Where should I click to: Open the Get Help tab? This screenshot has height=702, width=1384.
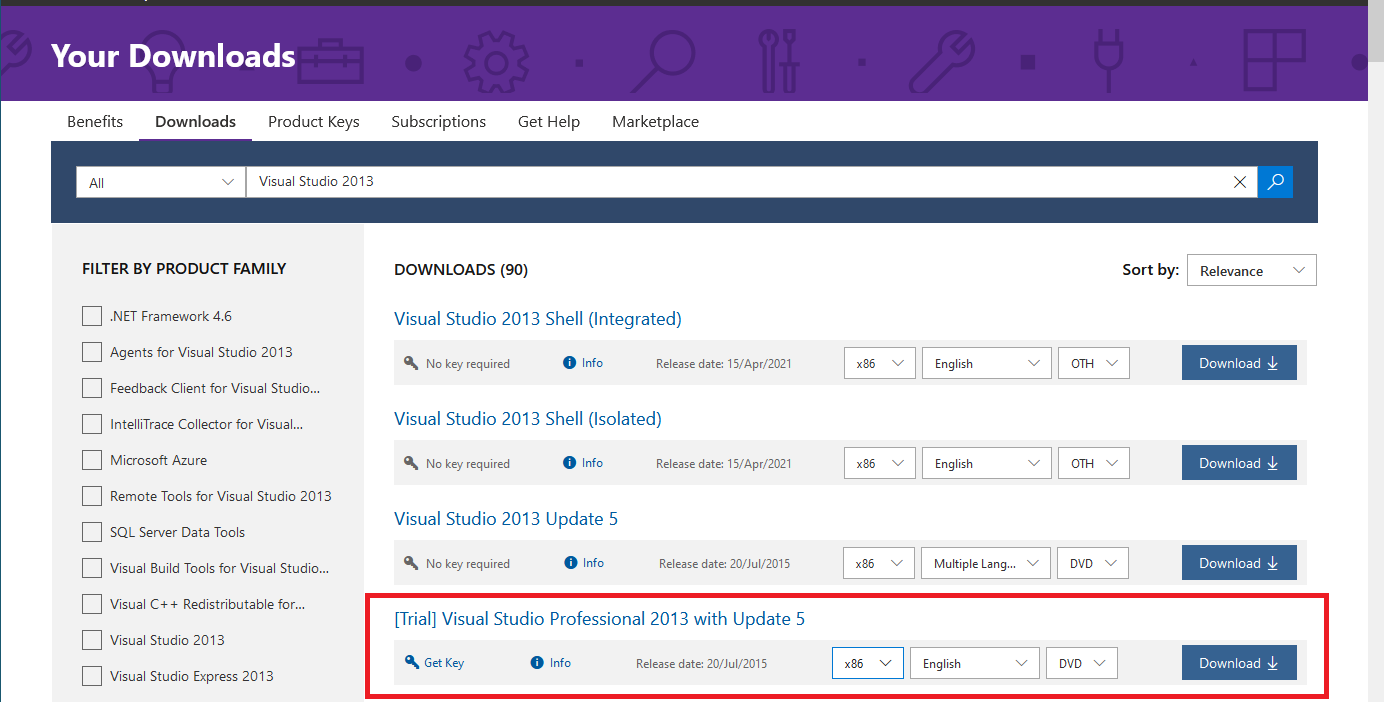coord(548,121)
